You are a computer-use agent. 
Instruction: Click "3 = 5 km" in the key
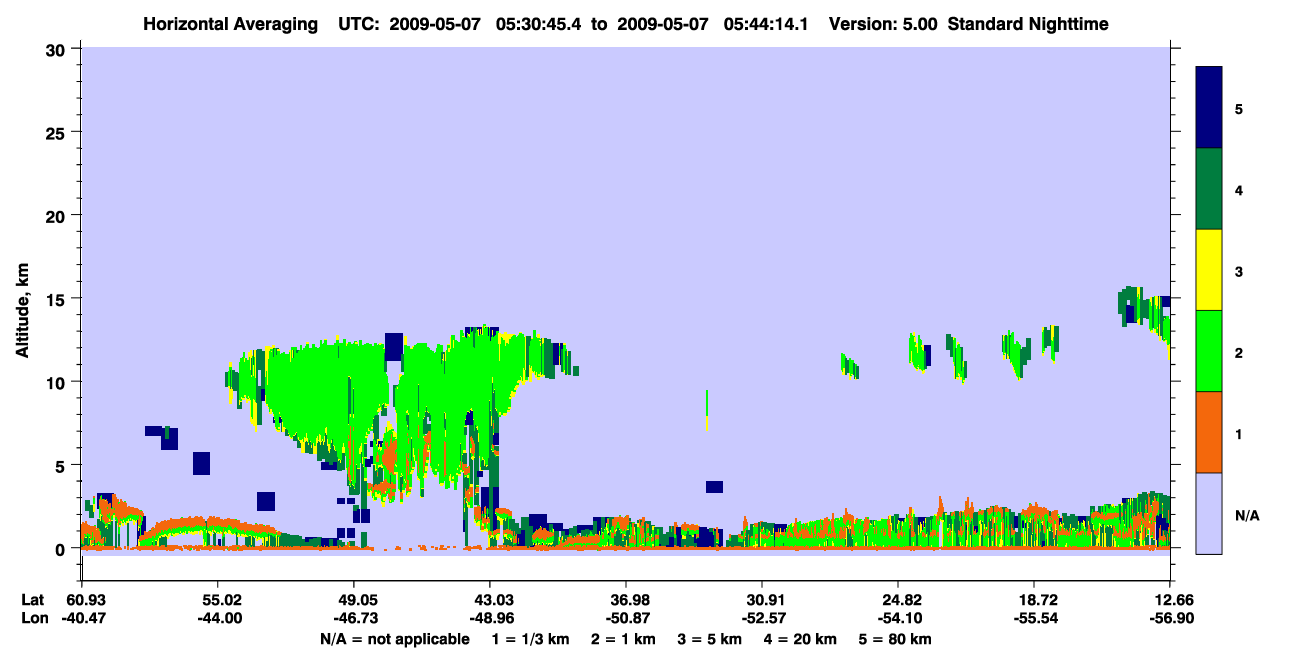click(709, 639)
